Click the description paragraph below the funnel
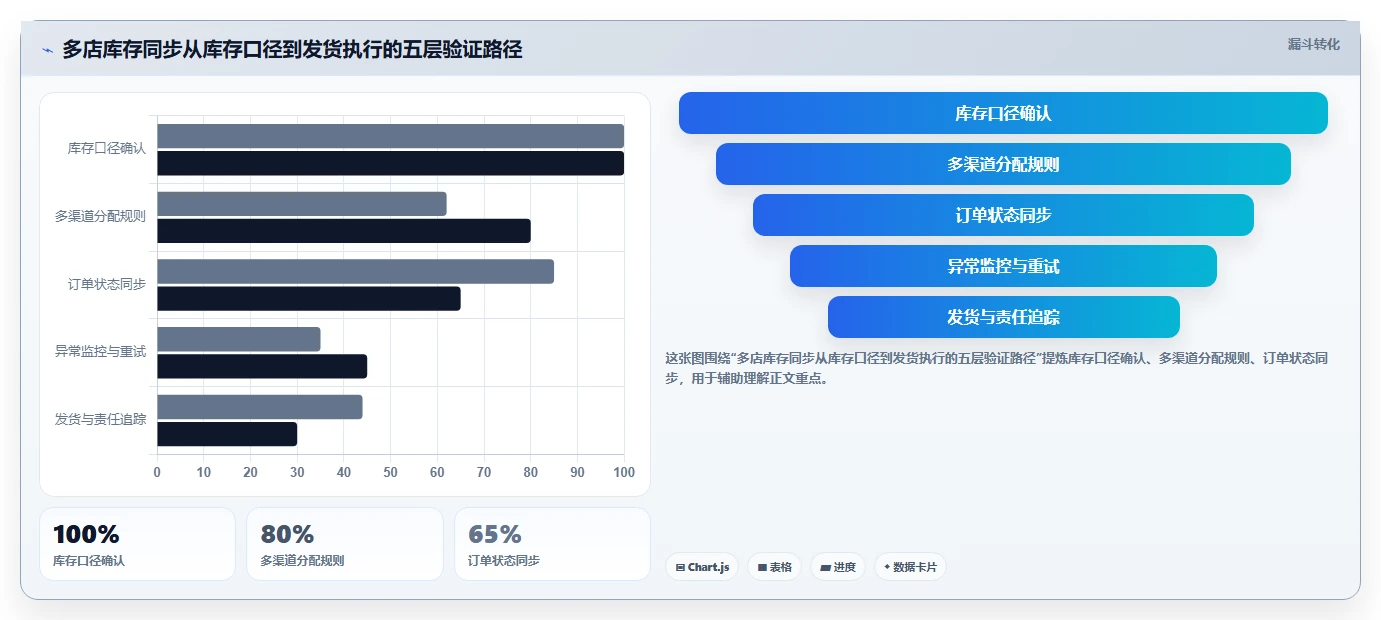1381x620 pixels. (x=996, y=368)
